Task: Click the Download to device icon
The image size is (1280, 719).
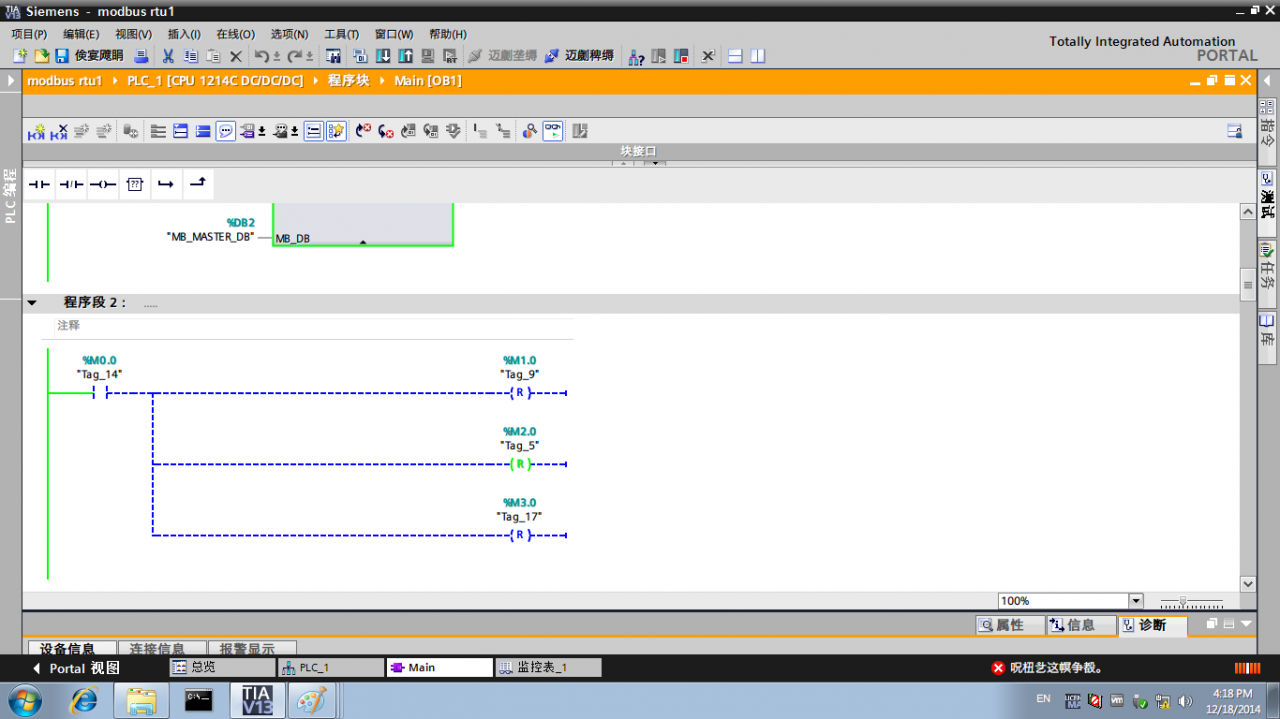Action: (382, 56)
